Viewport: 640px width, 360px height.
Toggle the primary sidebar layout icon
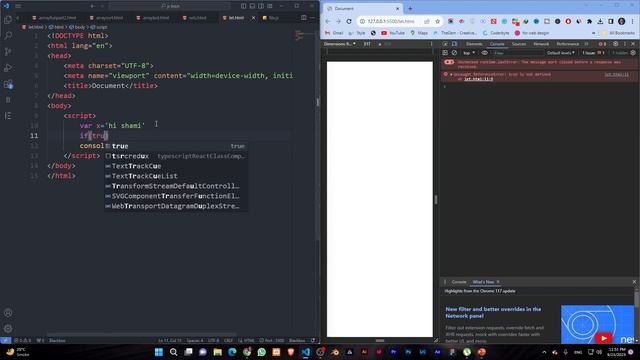[x=244, y=6]
